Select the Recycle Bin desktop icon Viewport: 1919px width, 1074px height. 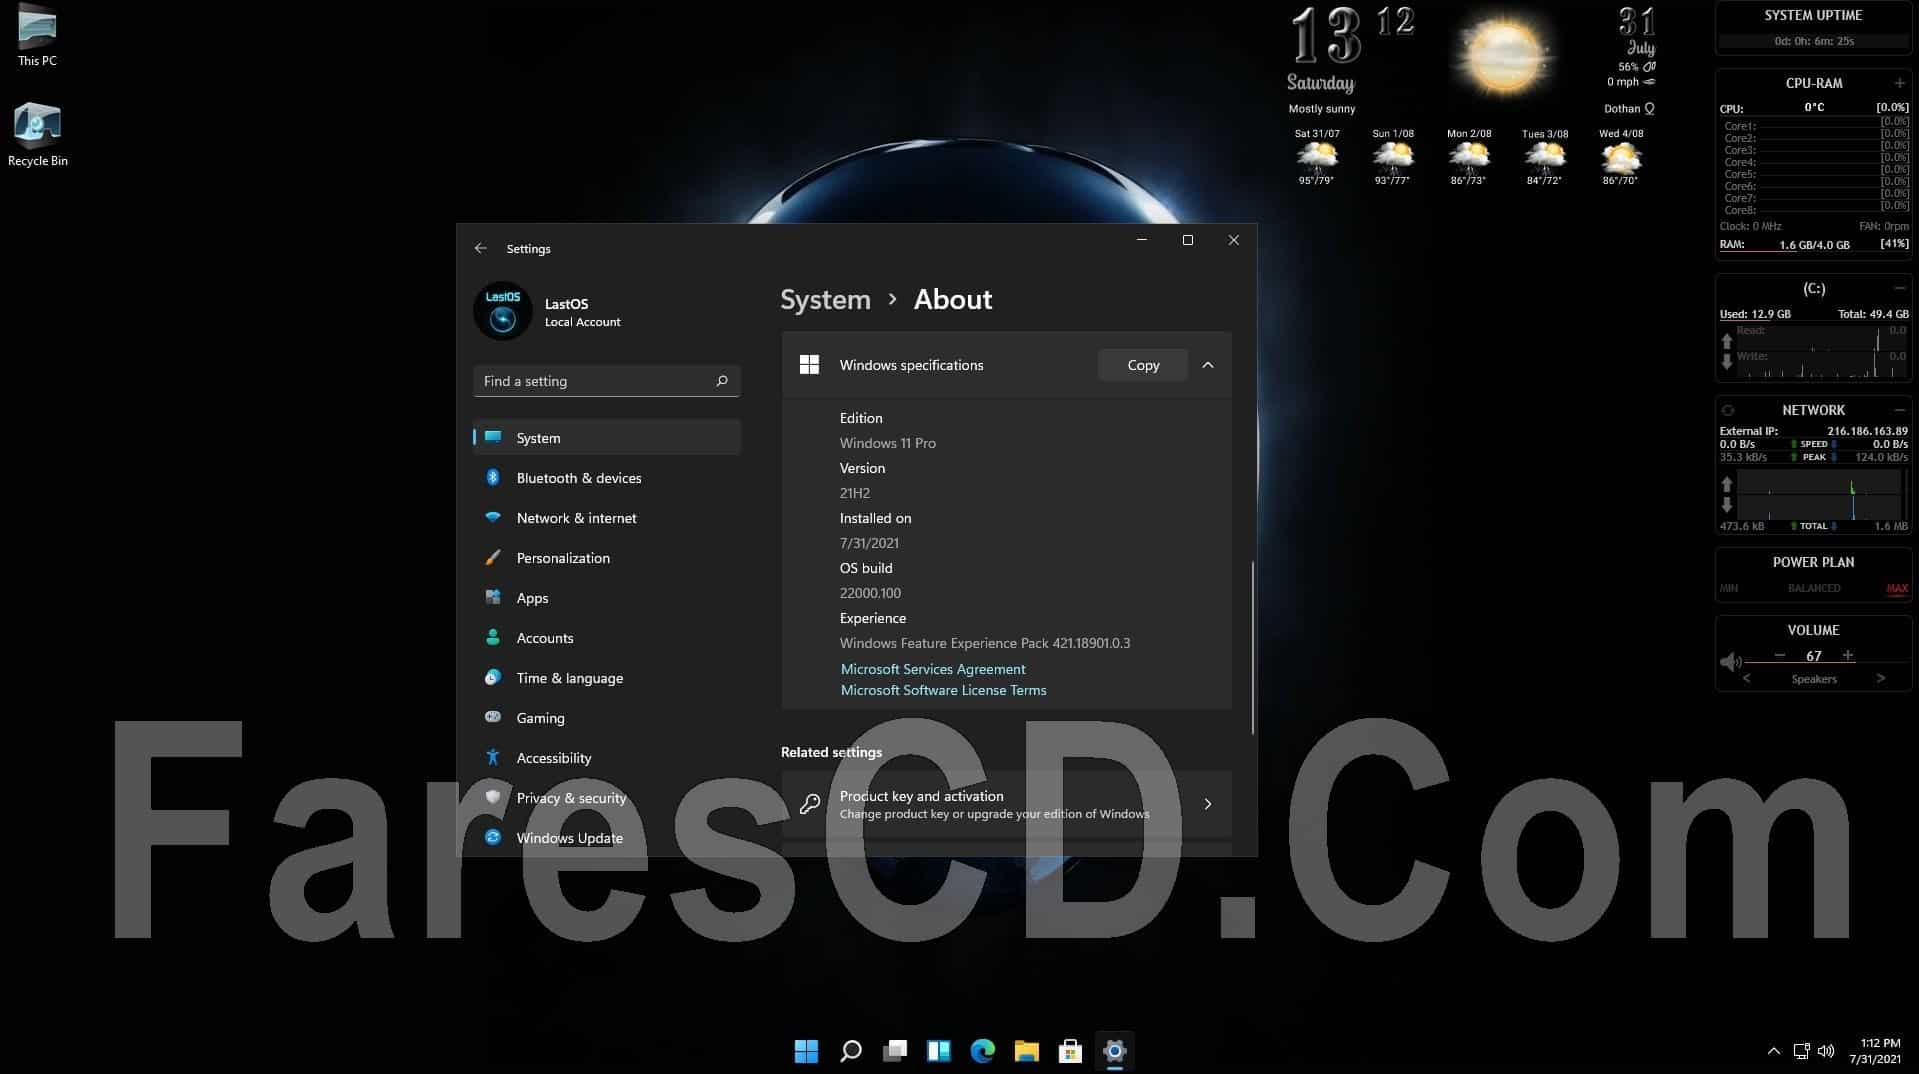(x=37, y=134)
